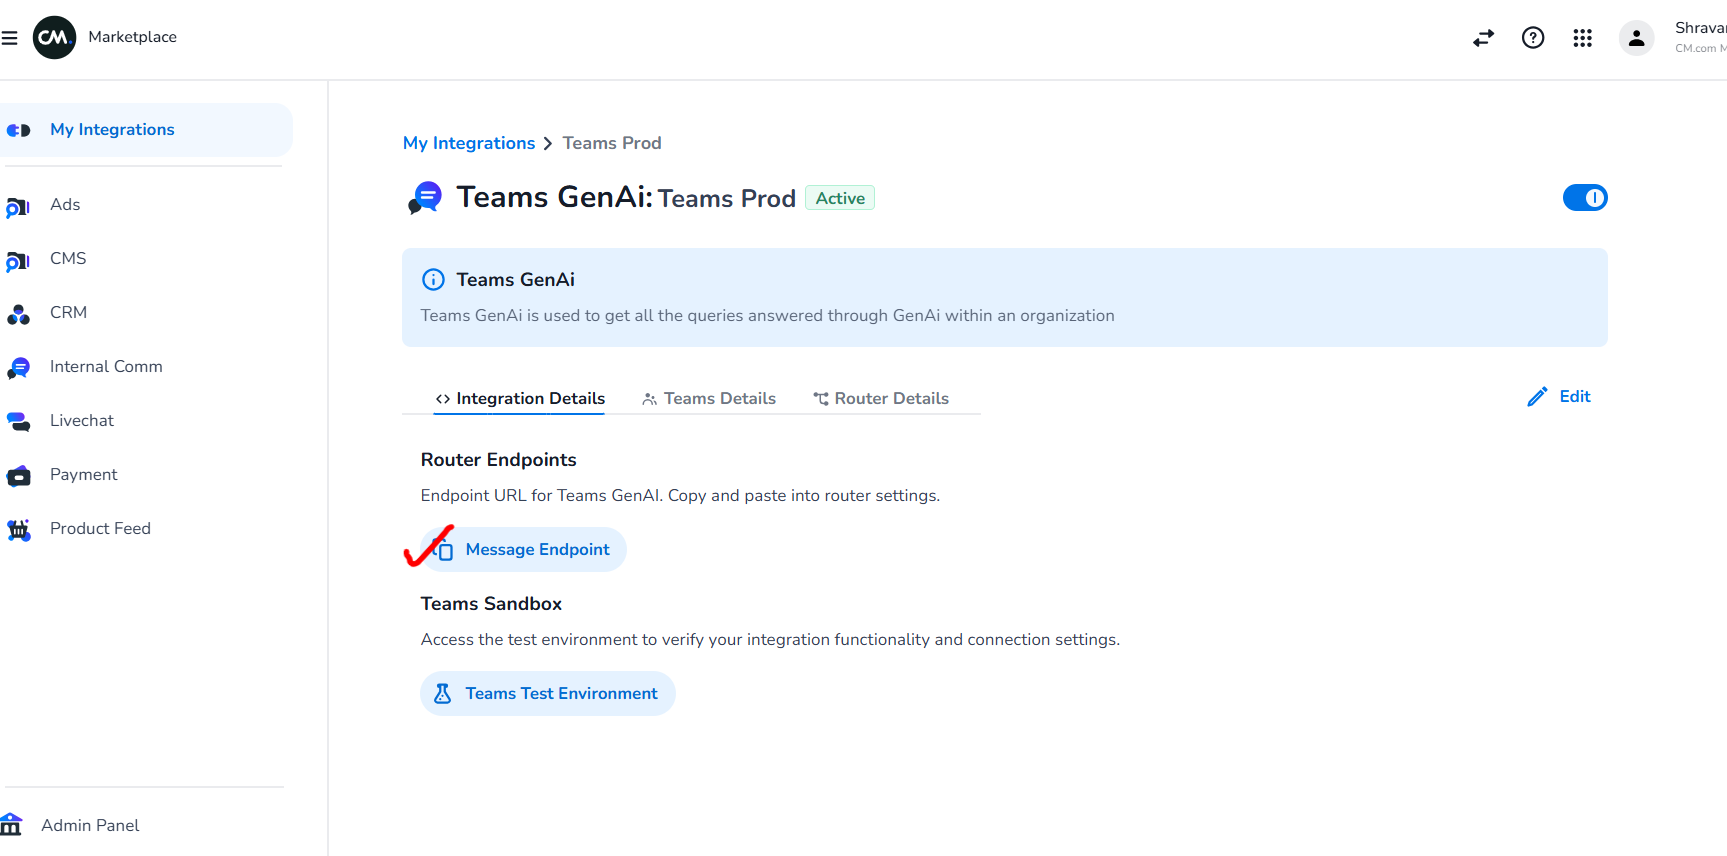This screenshot has width=1727, height=856.
Task: Click the My Integrations sidebar icon
Action: [18, 130]
